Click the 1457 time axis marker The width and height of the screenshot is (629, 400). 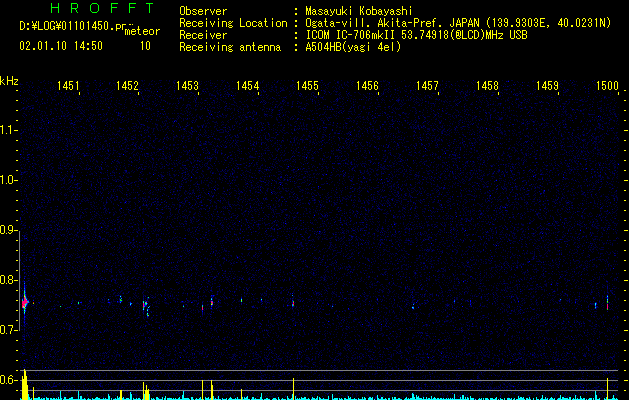[x=427, y=86]
